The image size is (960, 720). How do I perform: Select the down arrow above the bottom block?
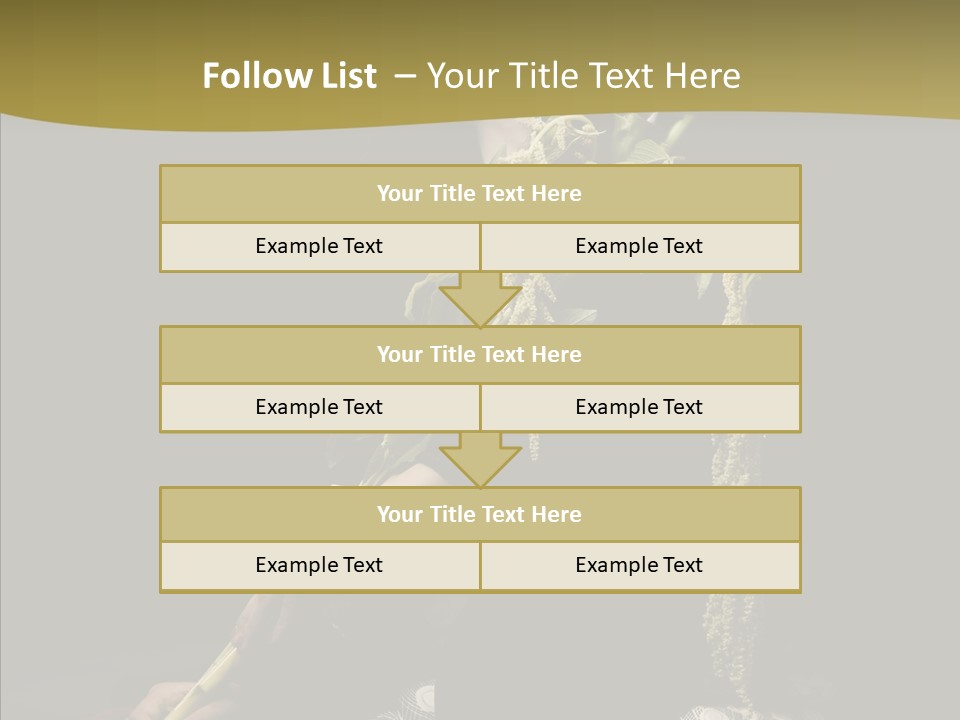[480, 460]
